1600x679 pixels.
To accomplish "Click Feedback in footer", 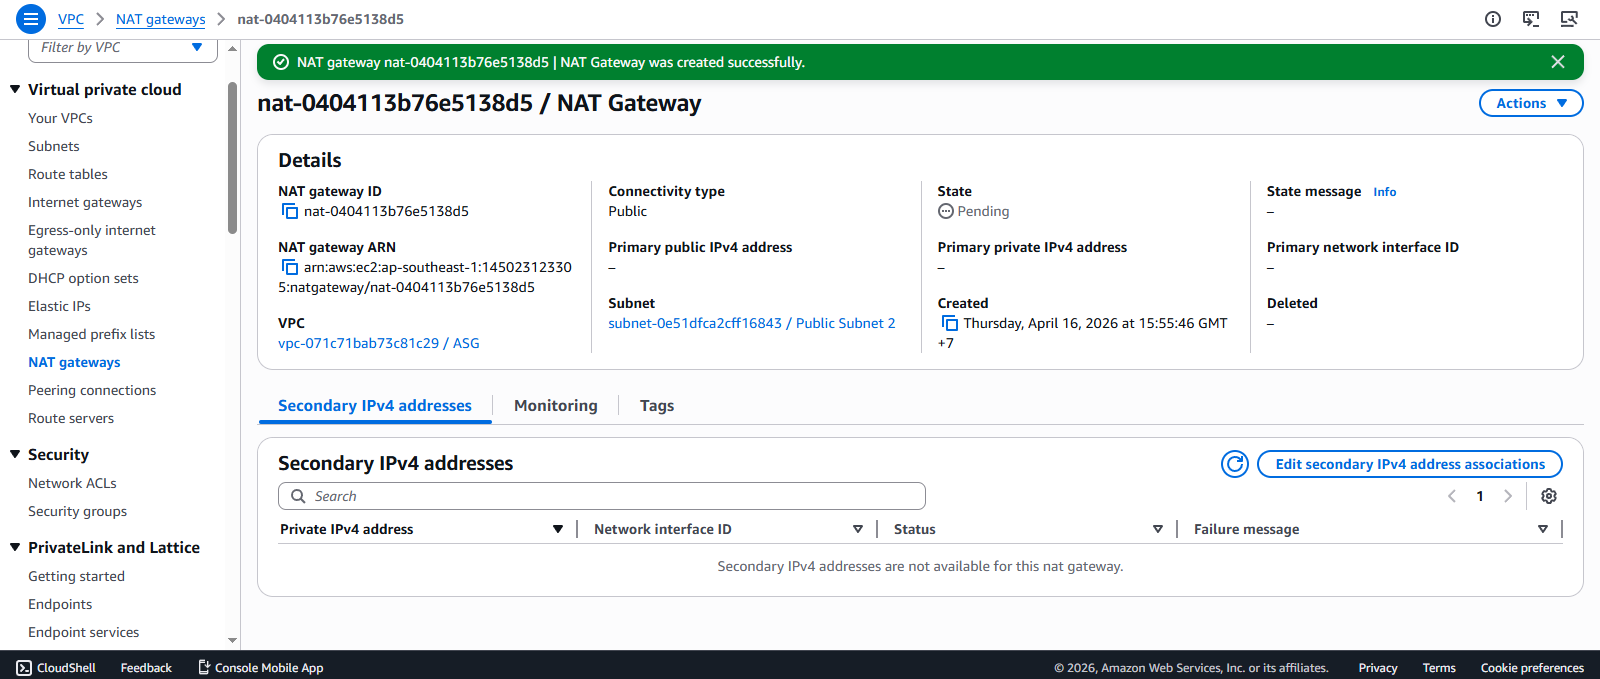I will coord(146,668).
